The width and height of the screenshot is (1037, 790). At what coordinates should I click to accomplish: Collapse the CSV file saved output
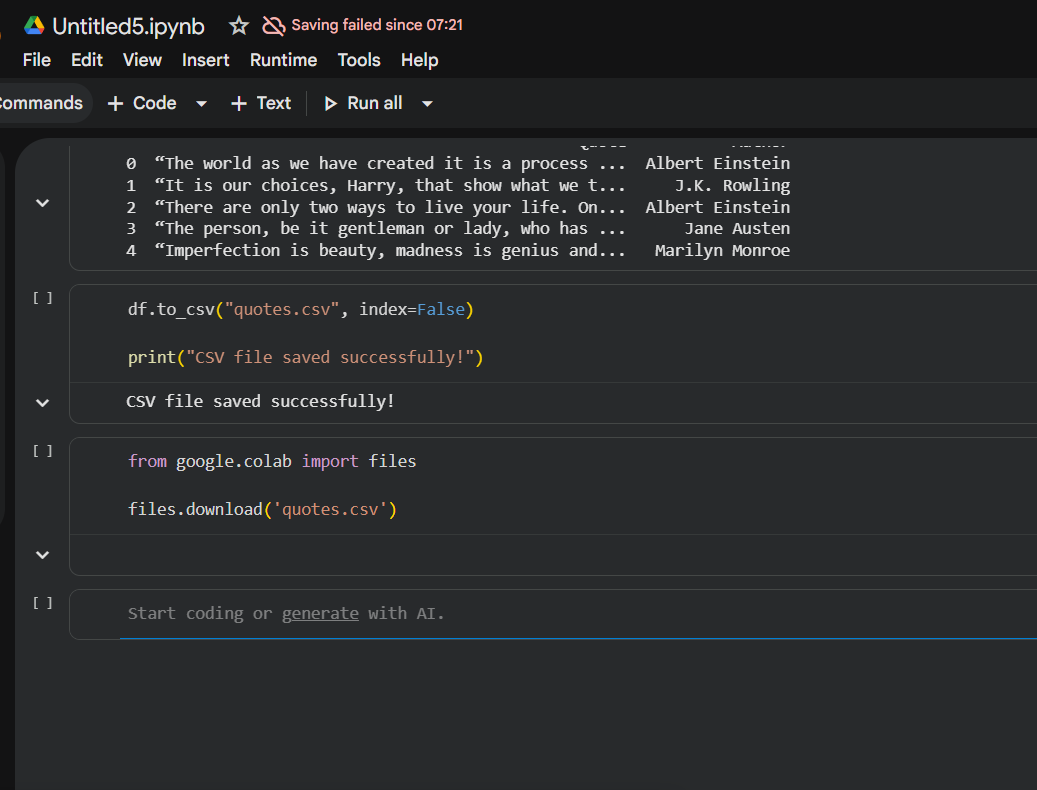pyautogui.click(x=42, y=403)
